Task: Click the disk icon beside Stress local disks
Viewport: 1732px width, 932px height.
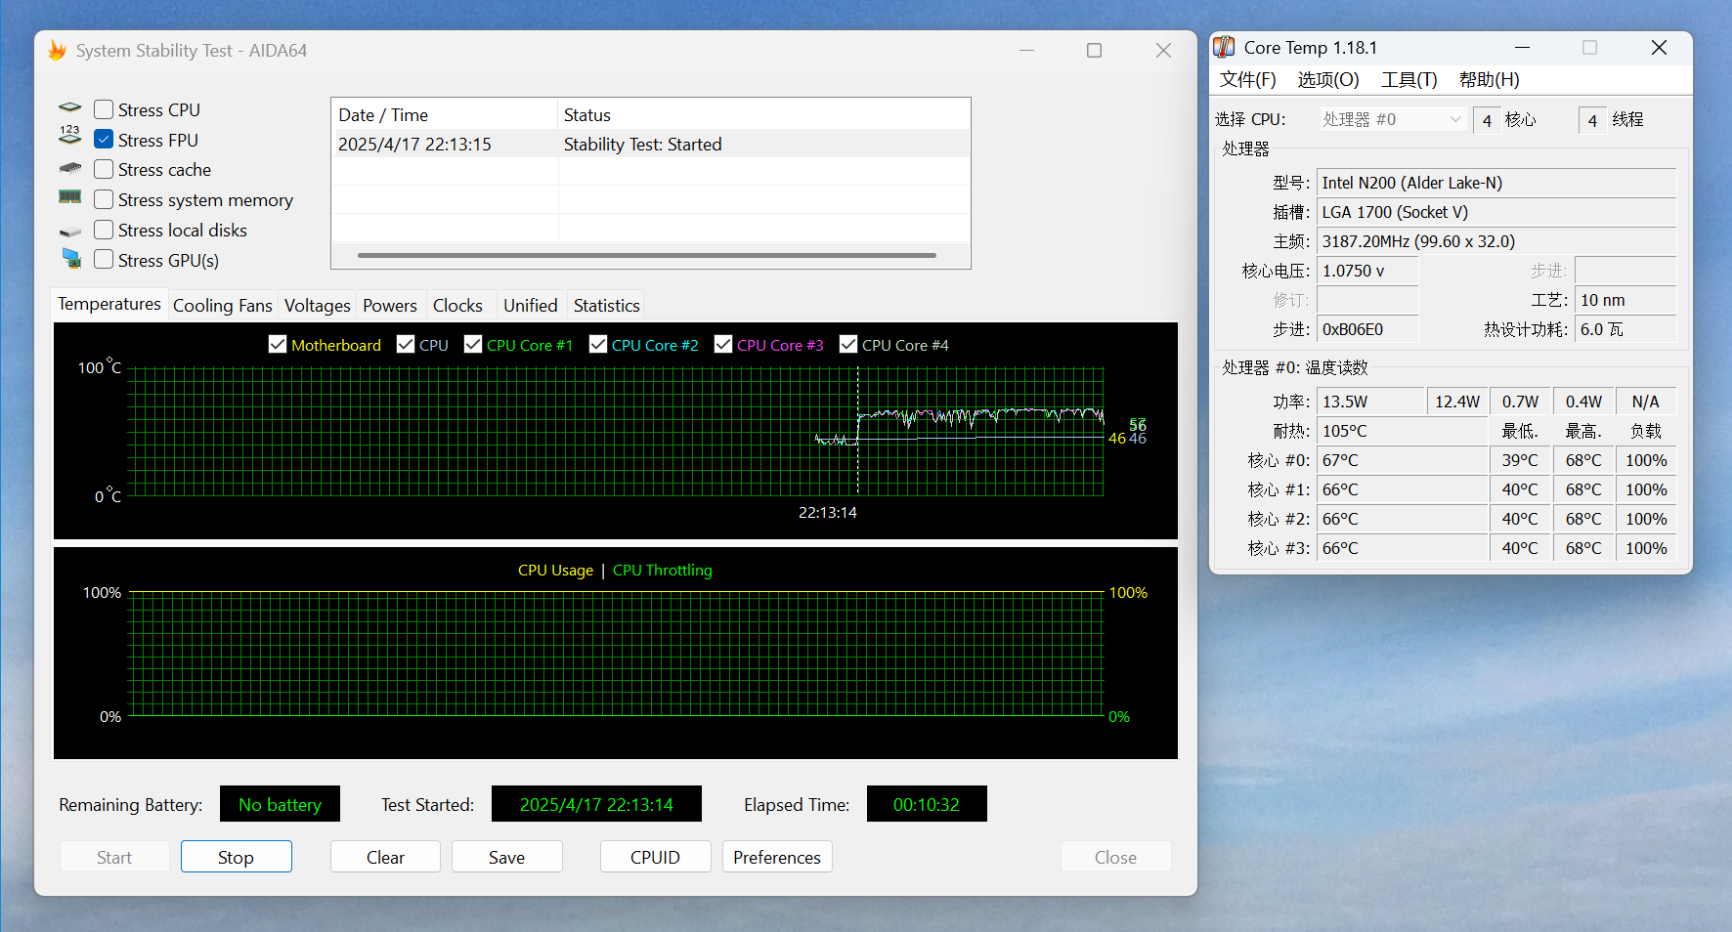Action: 70,231
